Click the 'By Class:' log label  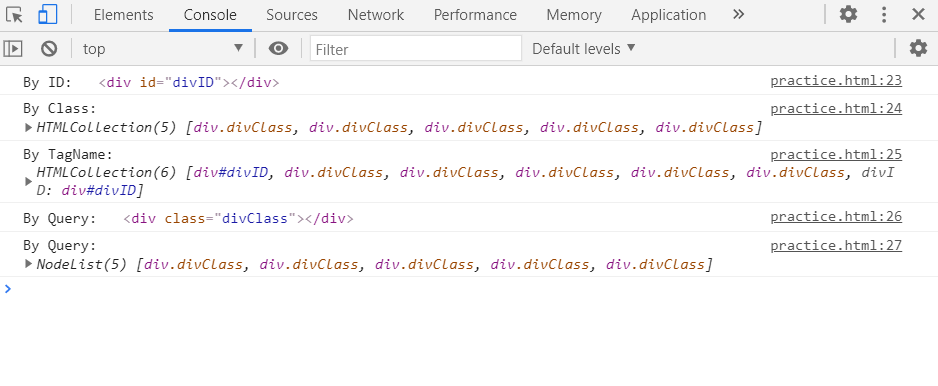click(60, 109)
